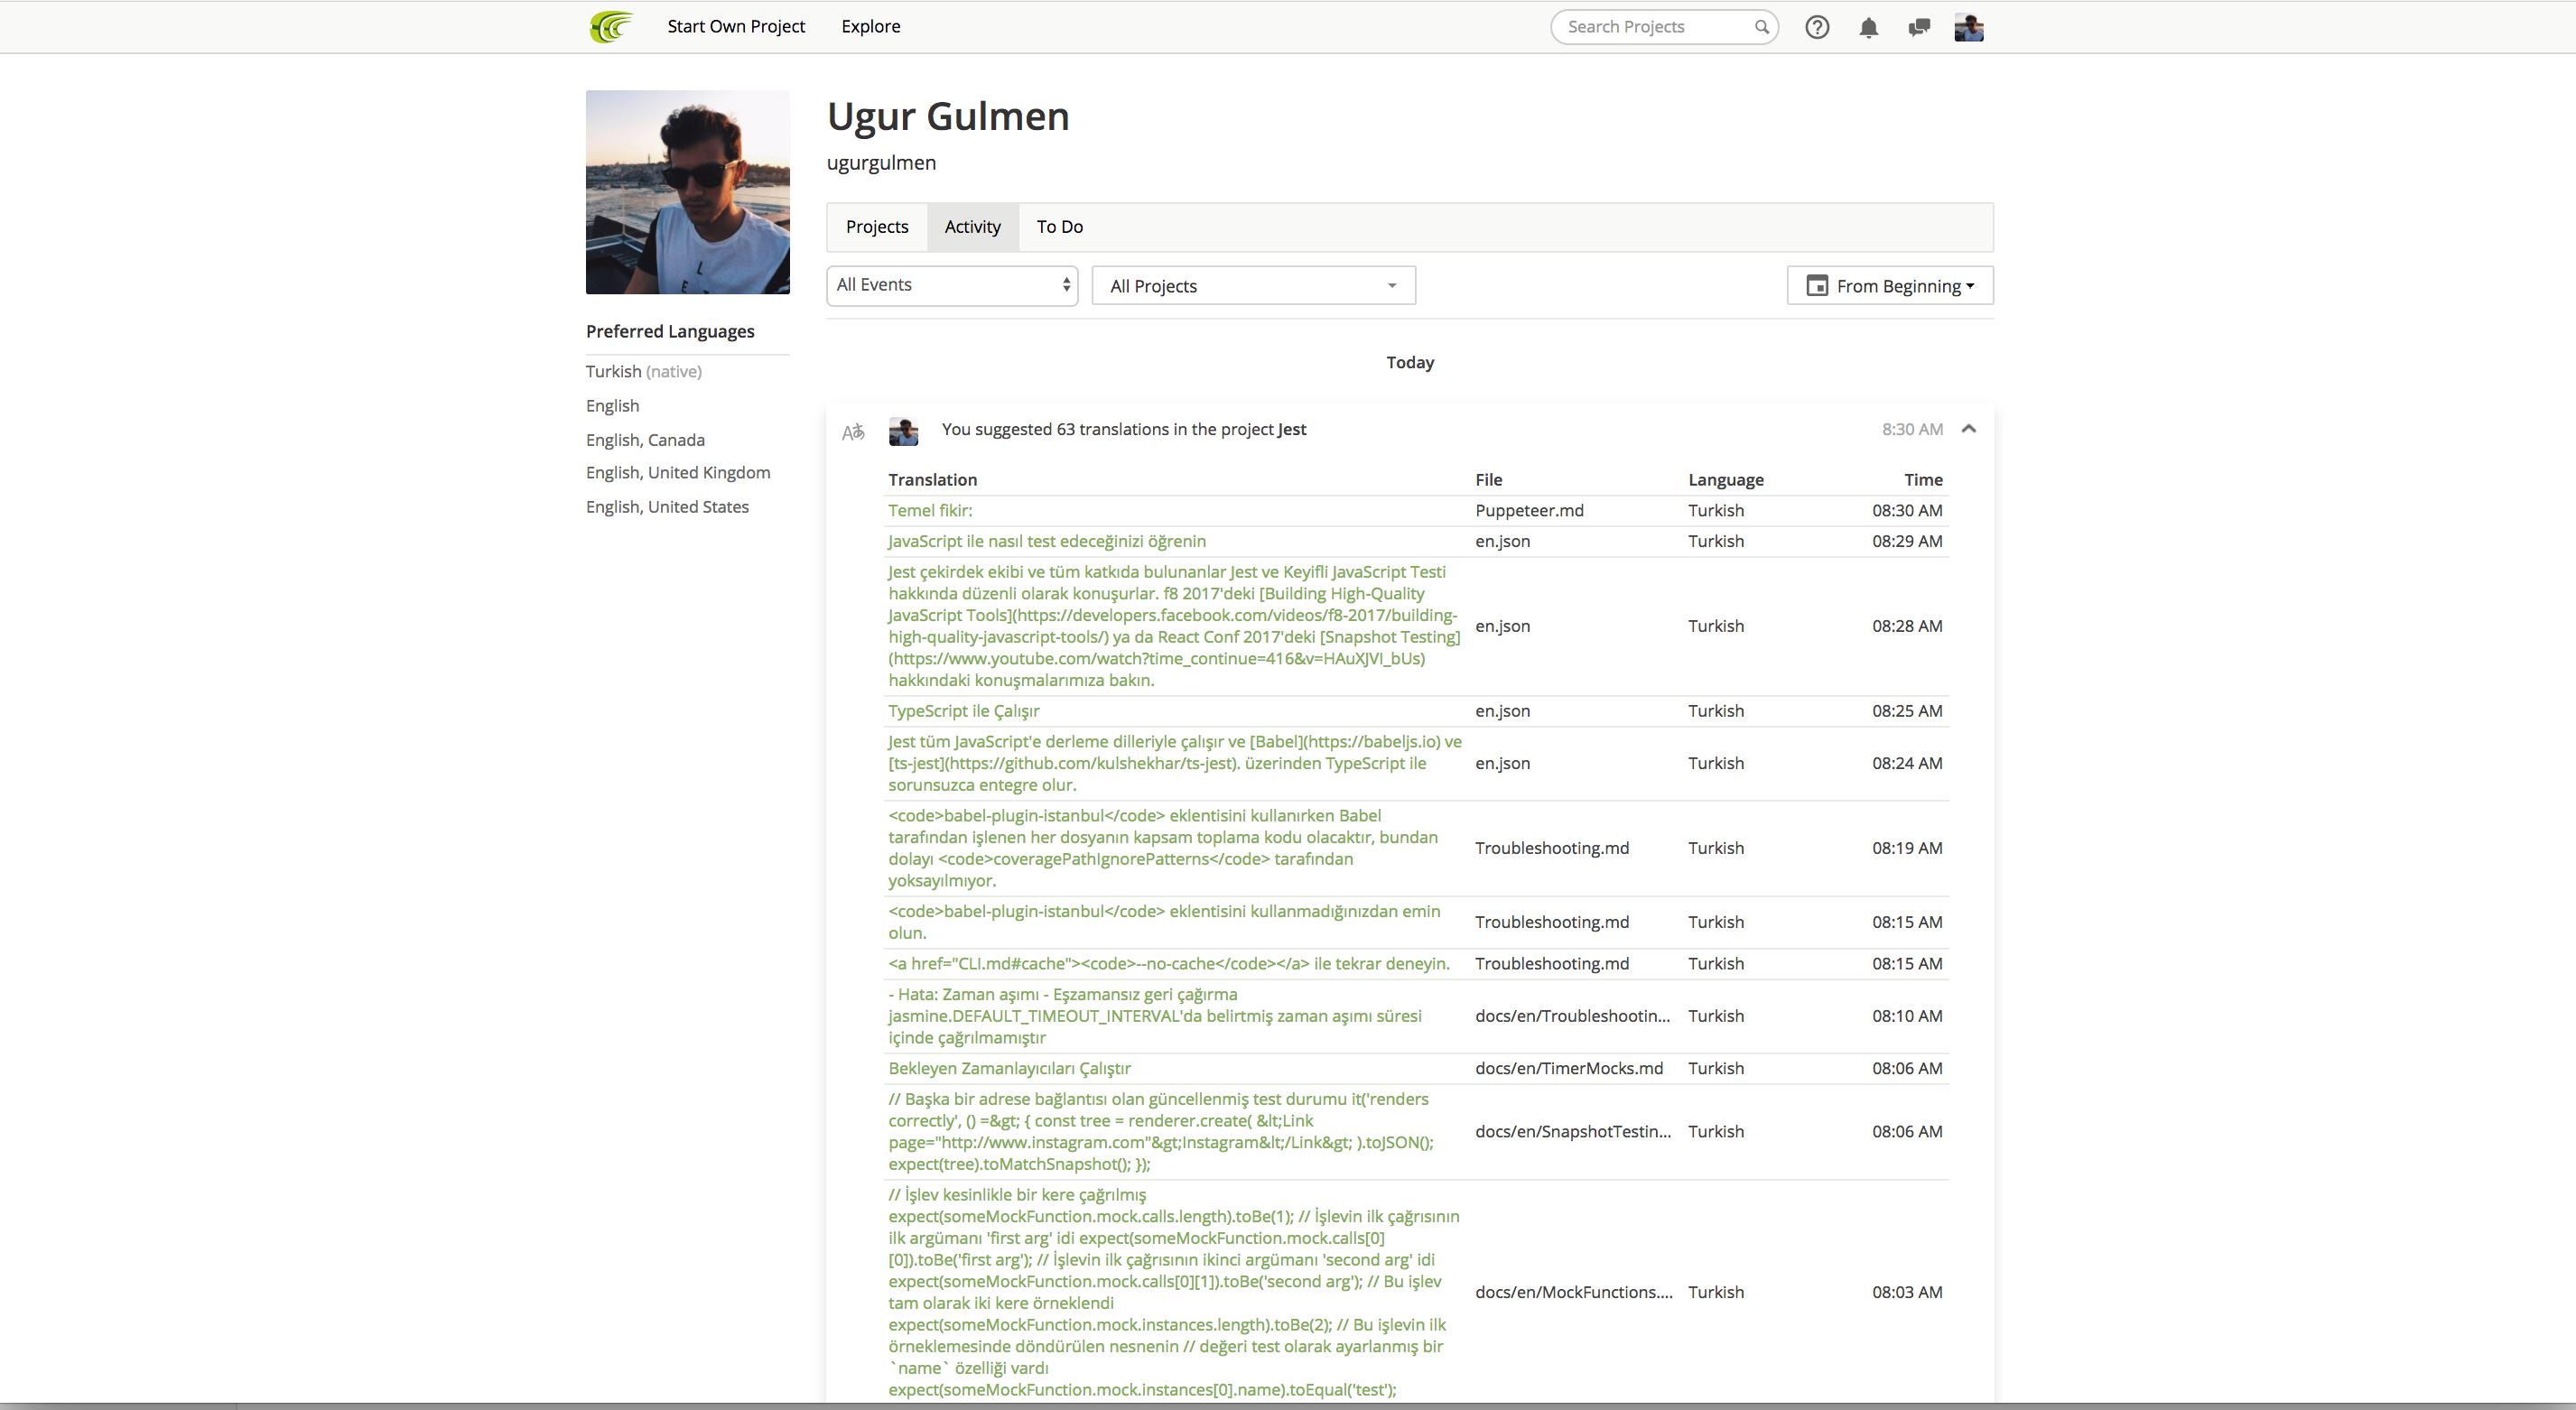Click English, United States preferred language
2576x1410 pixels.
(x=667, y=507)
